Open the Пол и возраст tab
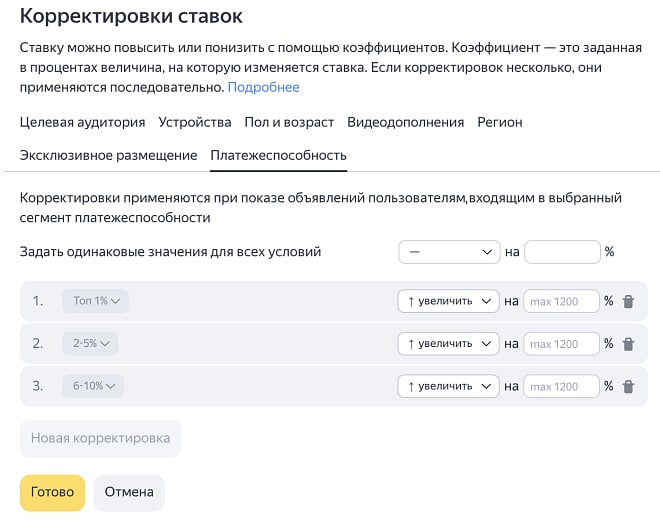 tap(289, 122)
